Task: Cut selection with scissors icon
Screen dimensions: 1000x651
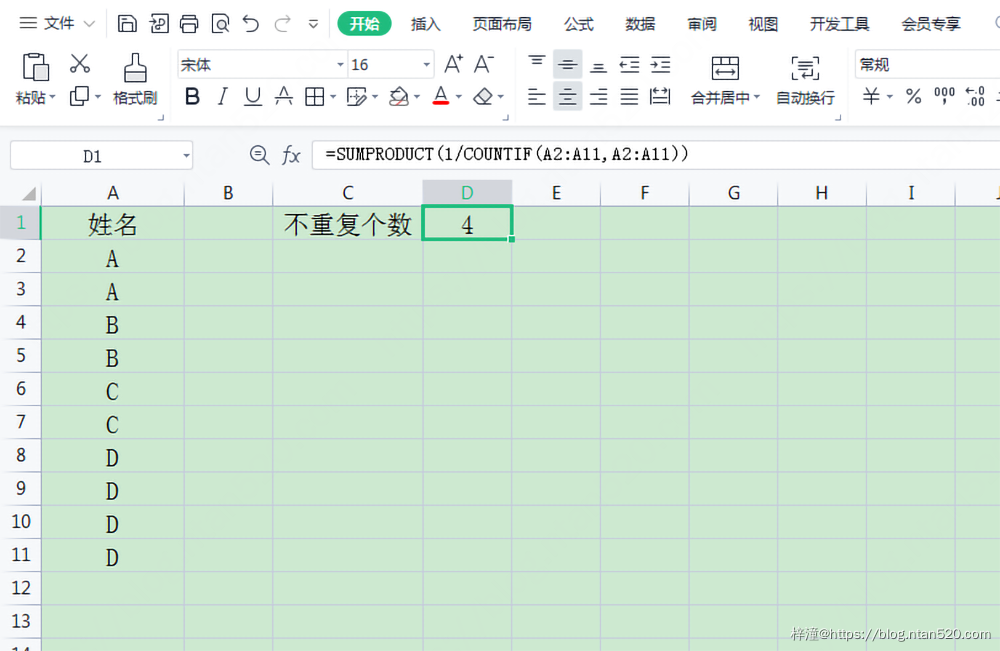Action: click(80, 64)
